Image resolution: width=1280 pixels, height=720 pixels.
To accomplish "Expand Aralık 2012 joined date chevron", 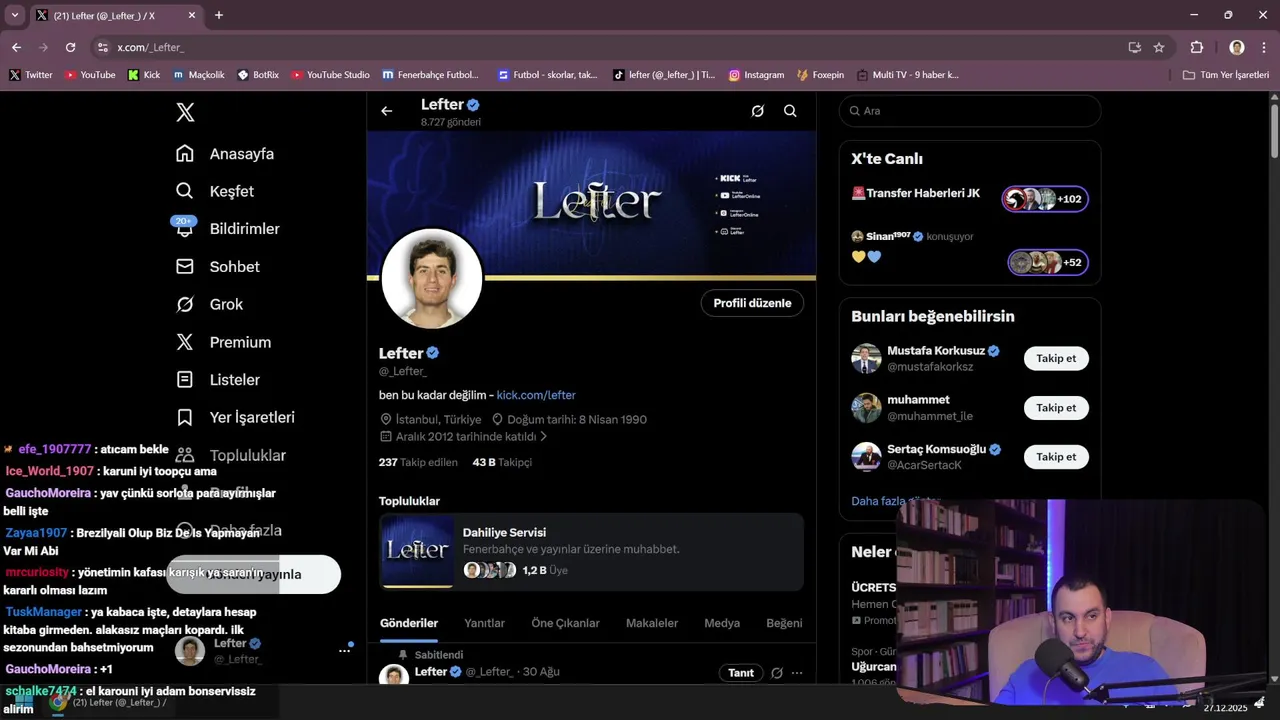I will [x=543, y=437].
